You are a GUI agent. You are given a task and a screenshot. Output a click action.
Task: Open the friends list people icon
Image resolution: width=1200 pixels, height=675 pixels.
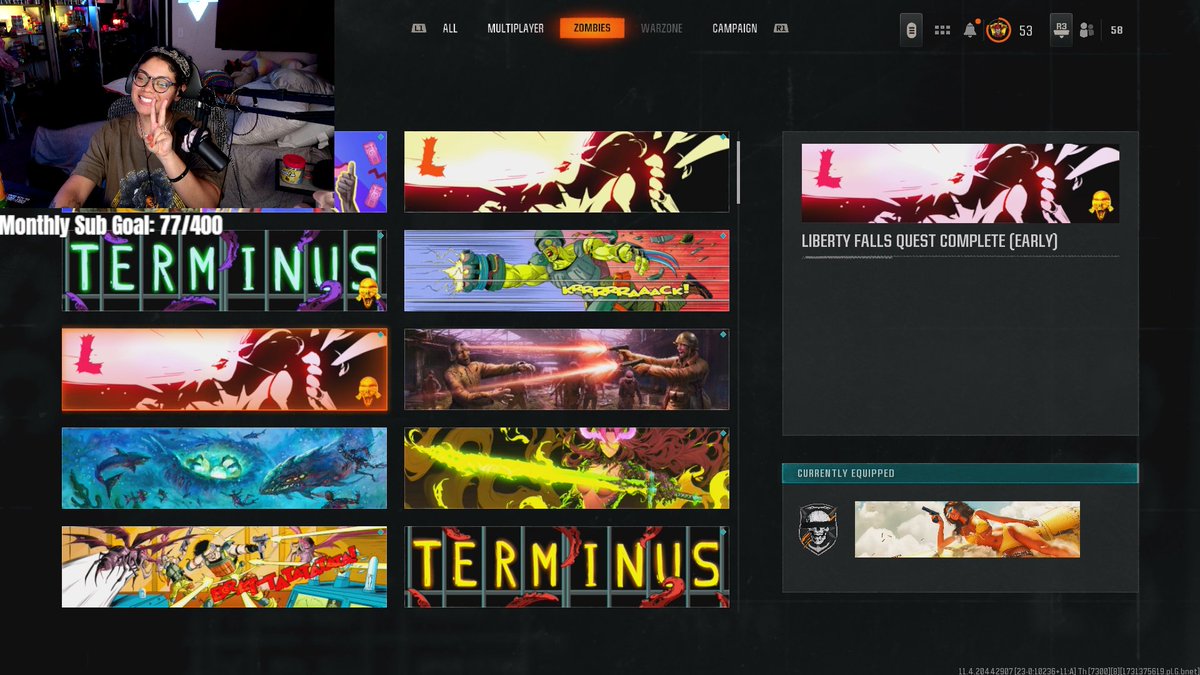click(1088, 30)
